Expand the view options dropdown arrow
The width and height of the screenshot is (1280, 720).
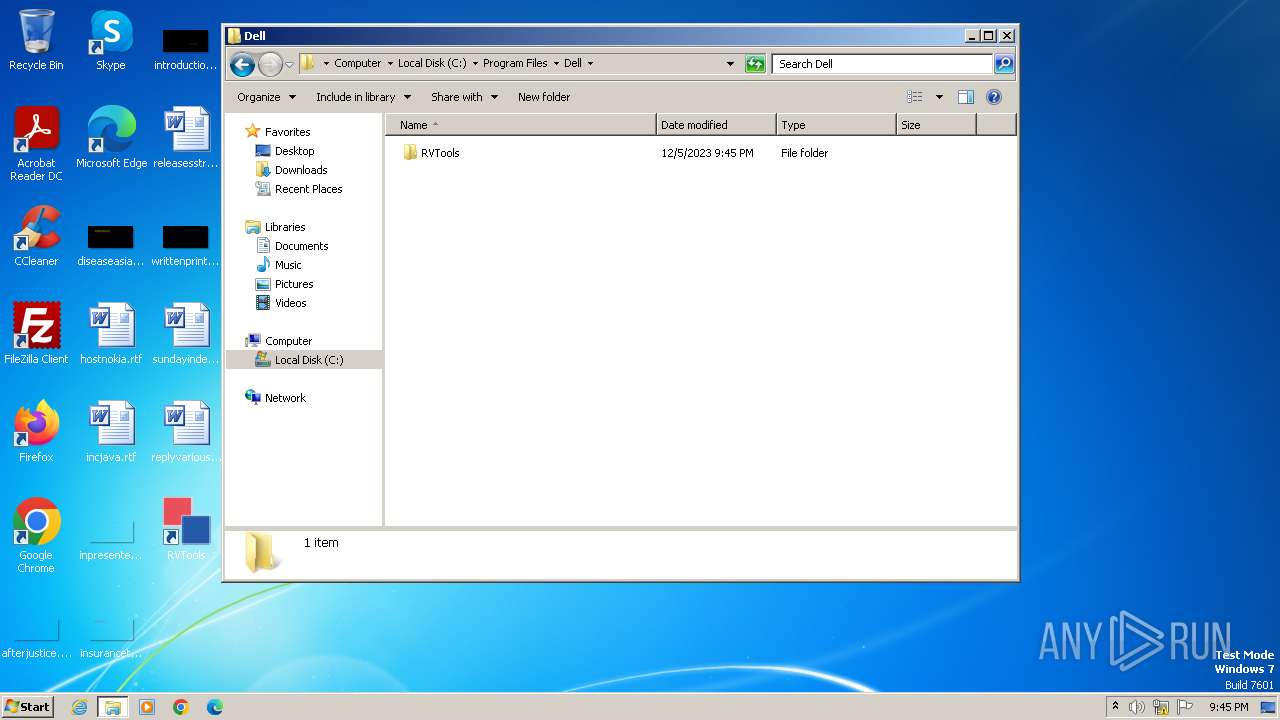(939, 97)
